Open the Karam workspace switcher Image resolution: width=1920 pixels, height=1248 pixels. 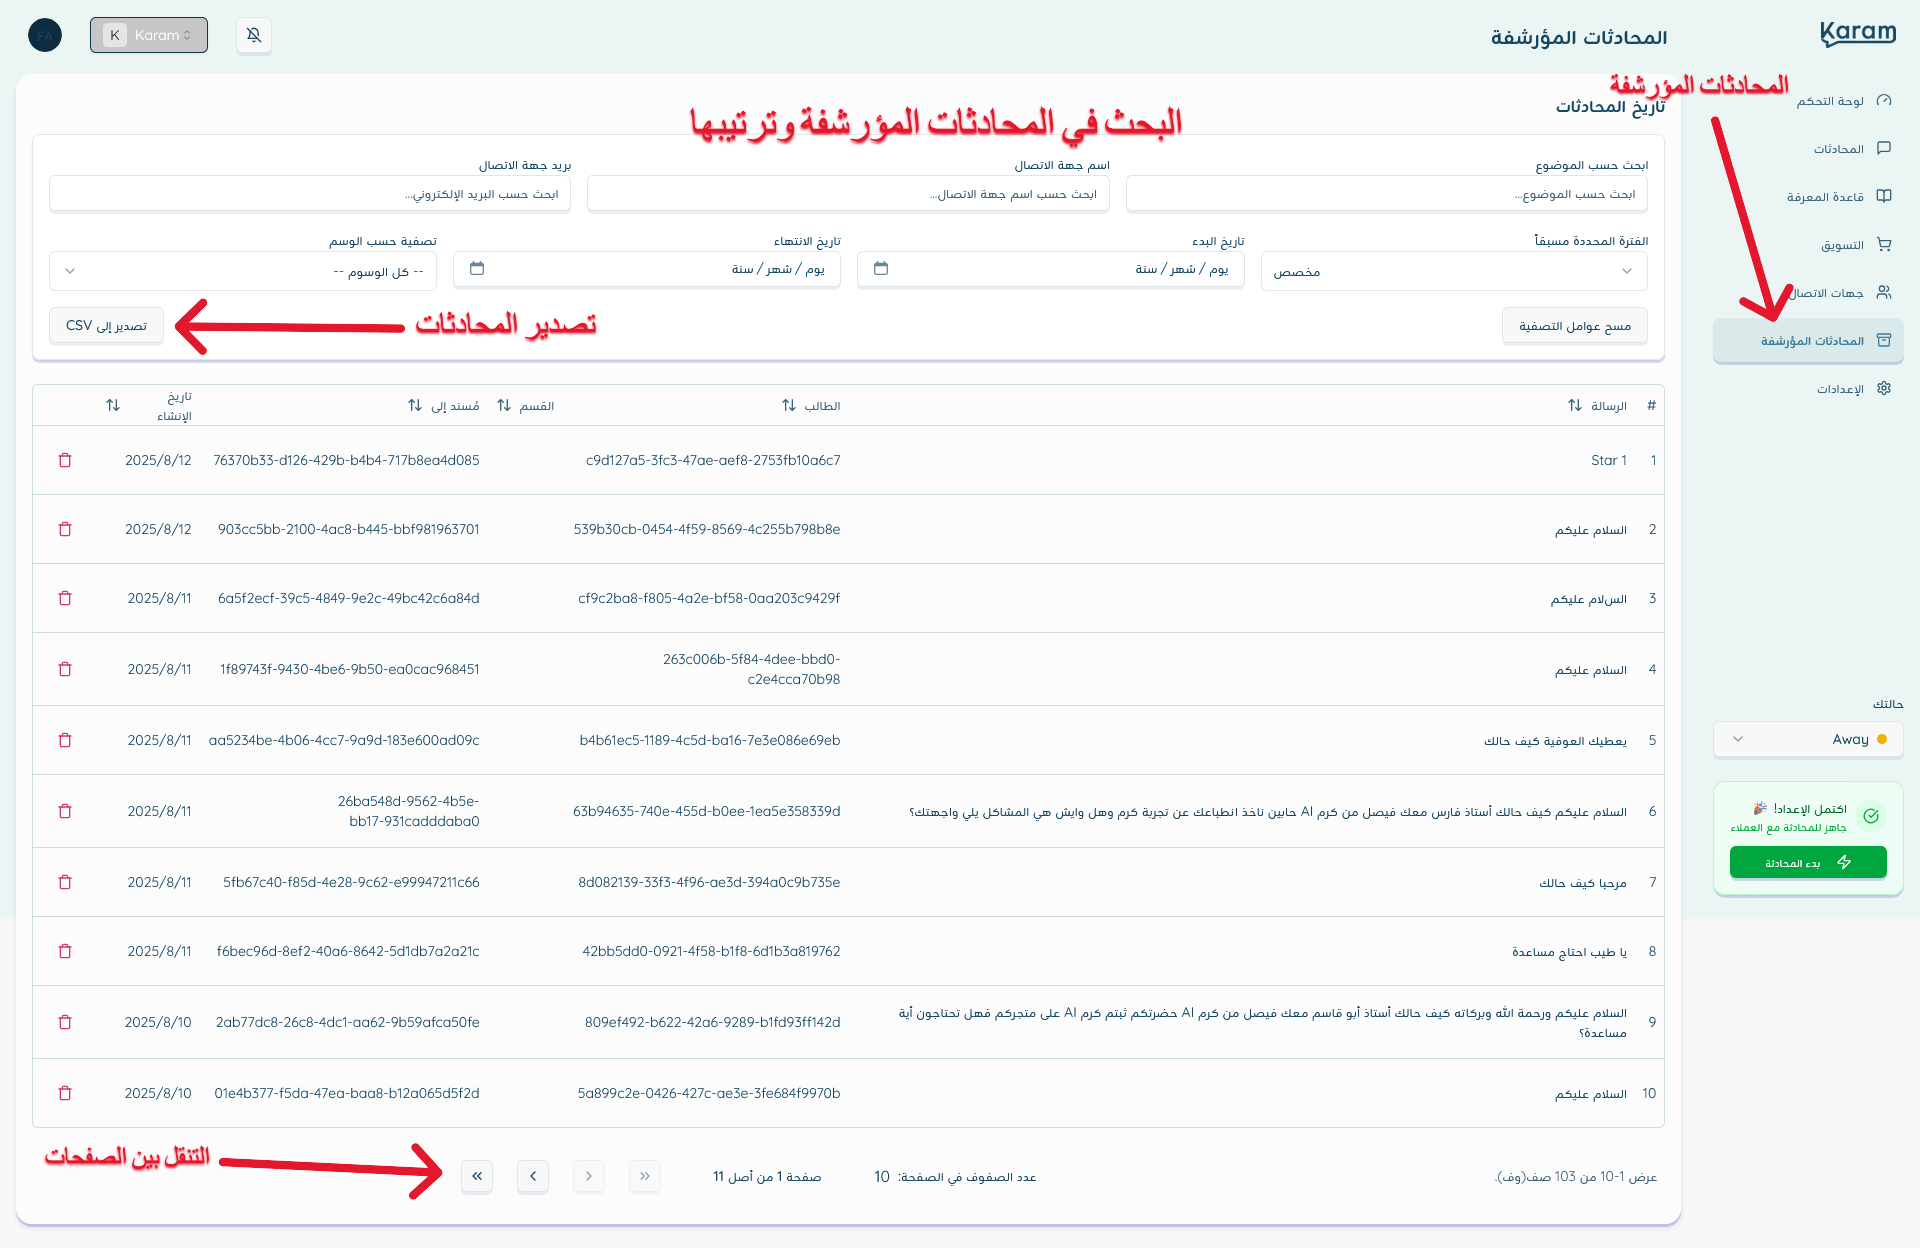point(149,34)
